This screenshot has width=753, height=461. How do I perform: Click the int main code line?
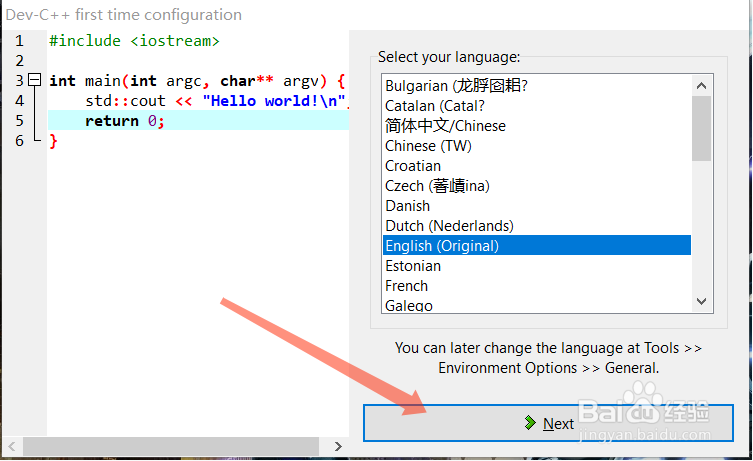pos(198,81)
